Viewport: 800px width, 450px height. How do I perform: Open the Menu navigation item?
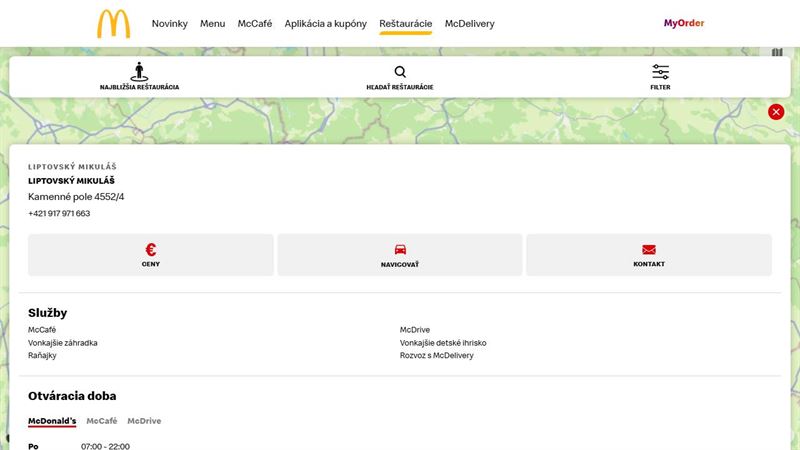(x=212, y=23)
